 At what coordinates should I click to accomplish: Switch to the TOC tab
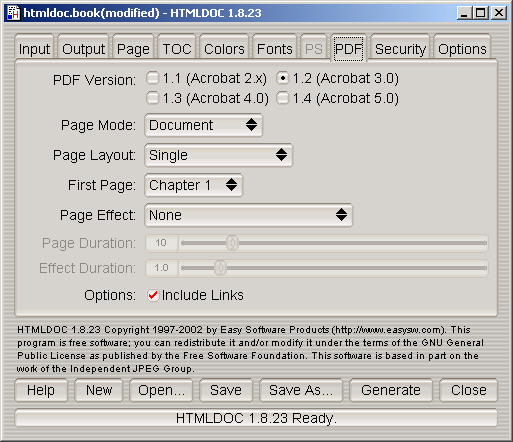point(177,48)
